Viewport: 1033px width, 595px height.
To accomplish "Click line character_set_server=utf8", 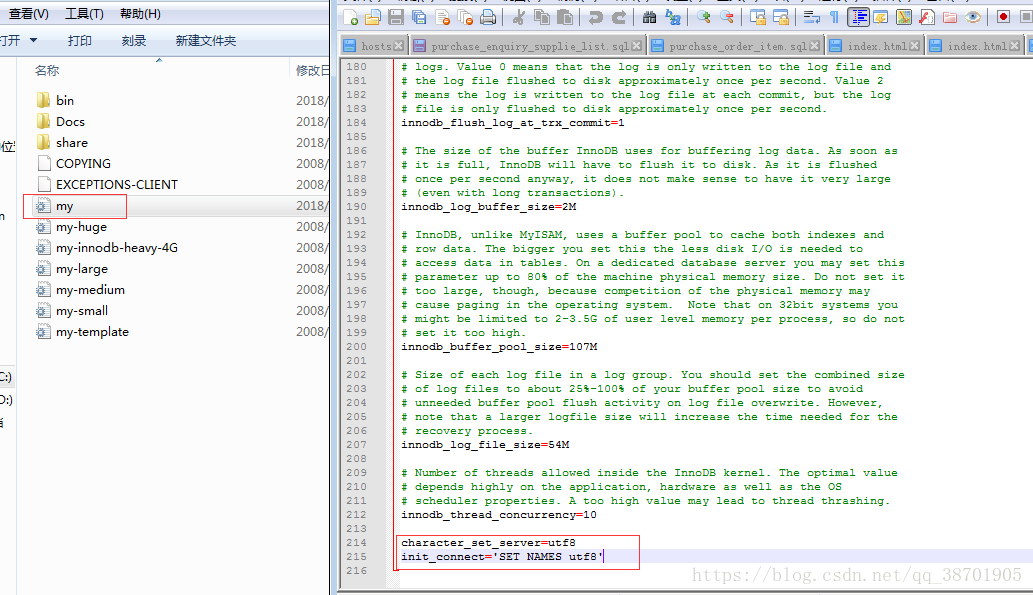I will [488, 543].
